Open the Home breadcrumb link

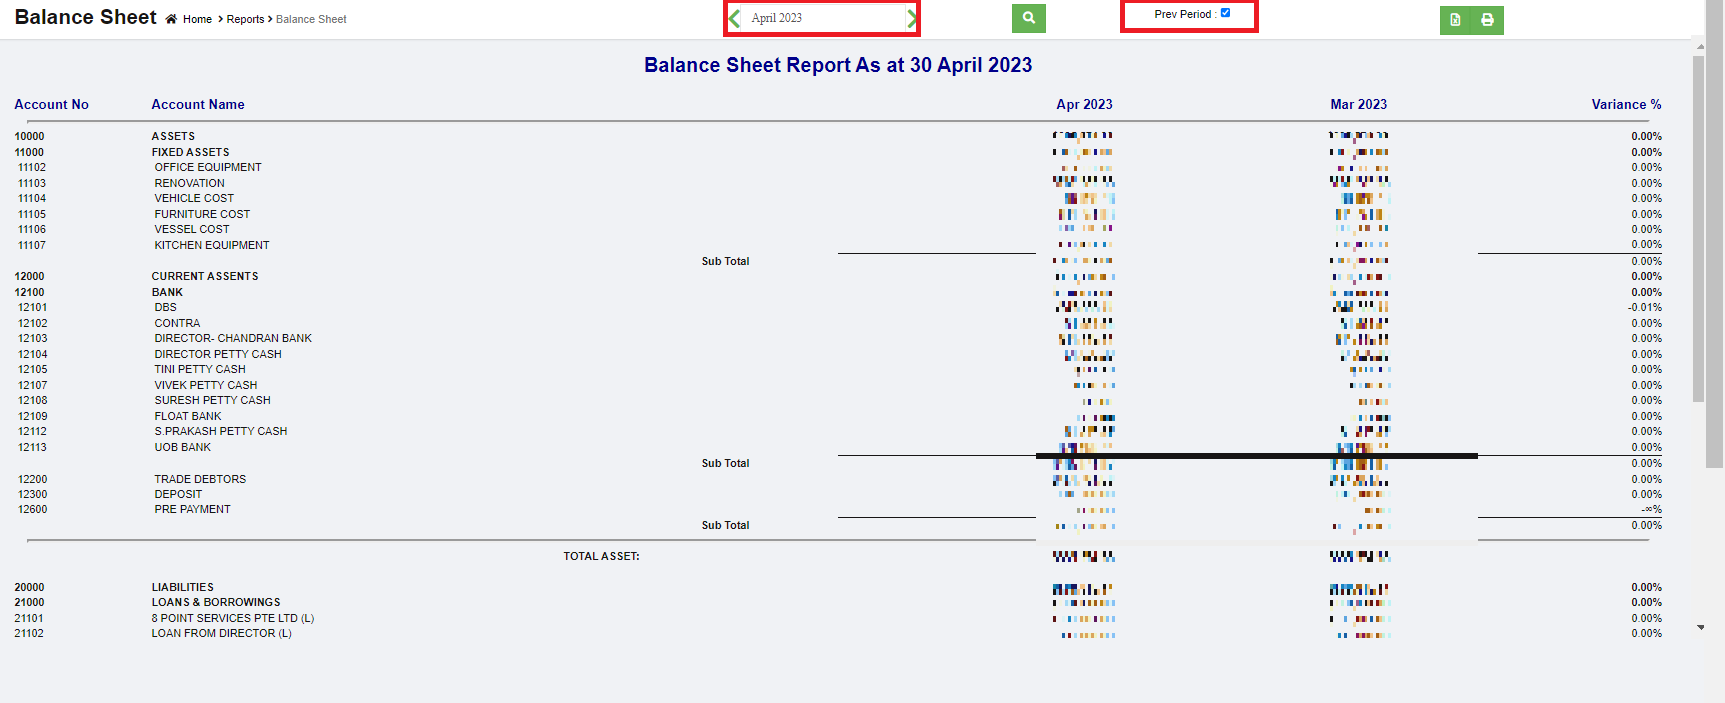[197, 19]
